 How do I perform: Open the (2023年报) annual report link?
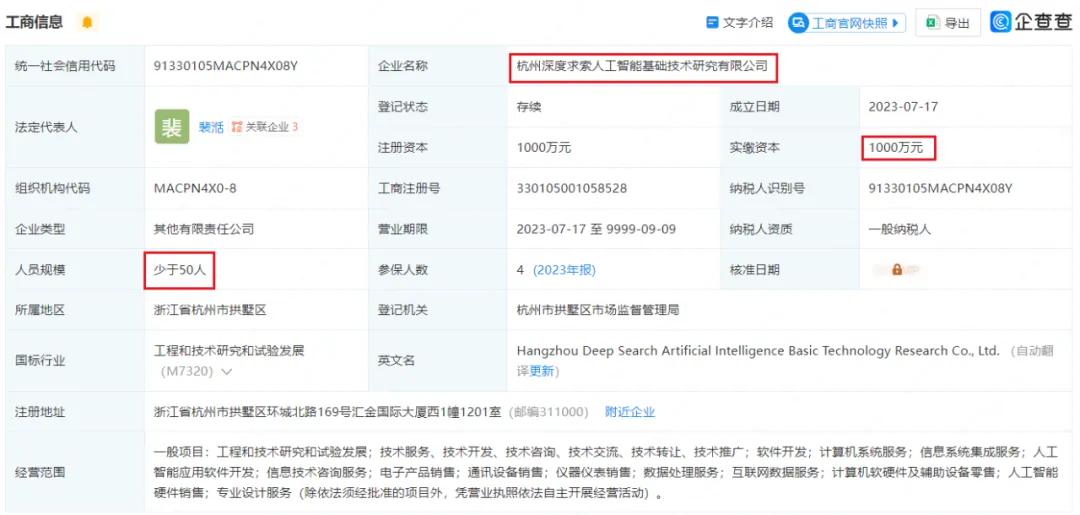pyautogui.click(x=564, y=270)
